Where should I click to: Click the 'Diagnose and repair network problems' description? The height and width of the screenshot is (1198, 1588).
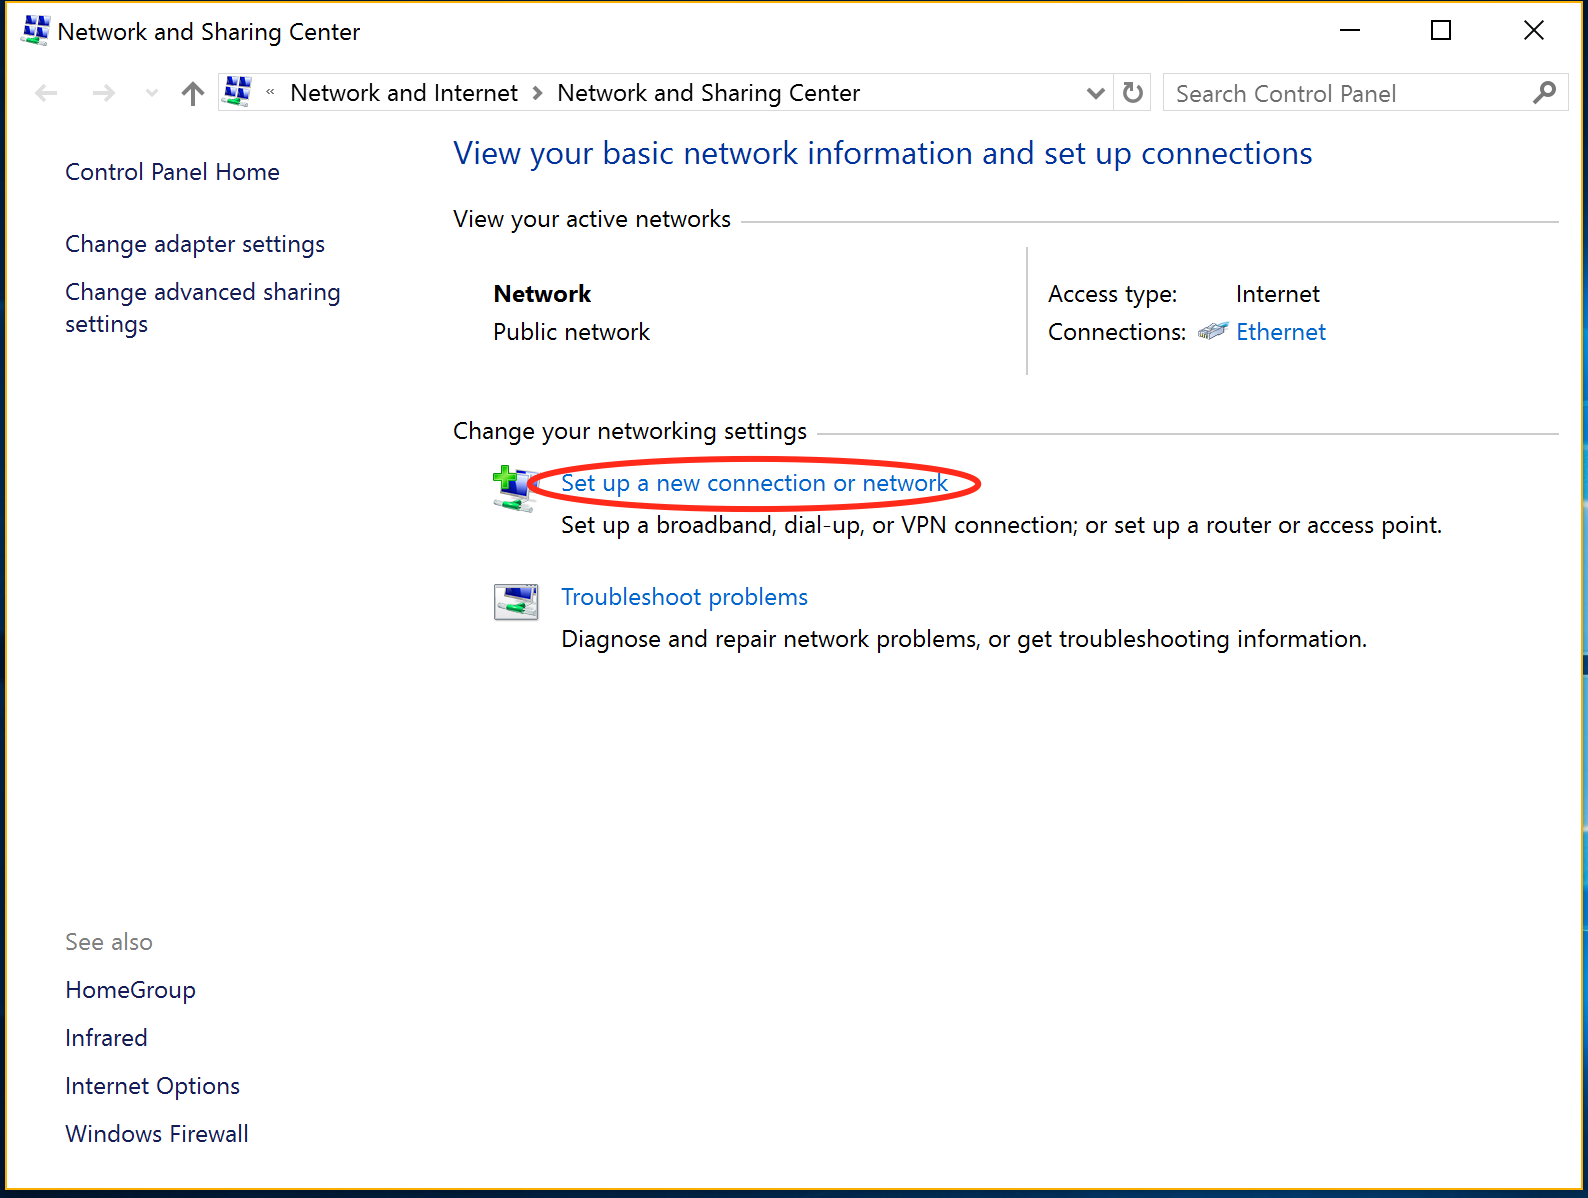(x=964, y=639)
